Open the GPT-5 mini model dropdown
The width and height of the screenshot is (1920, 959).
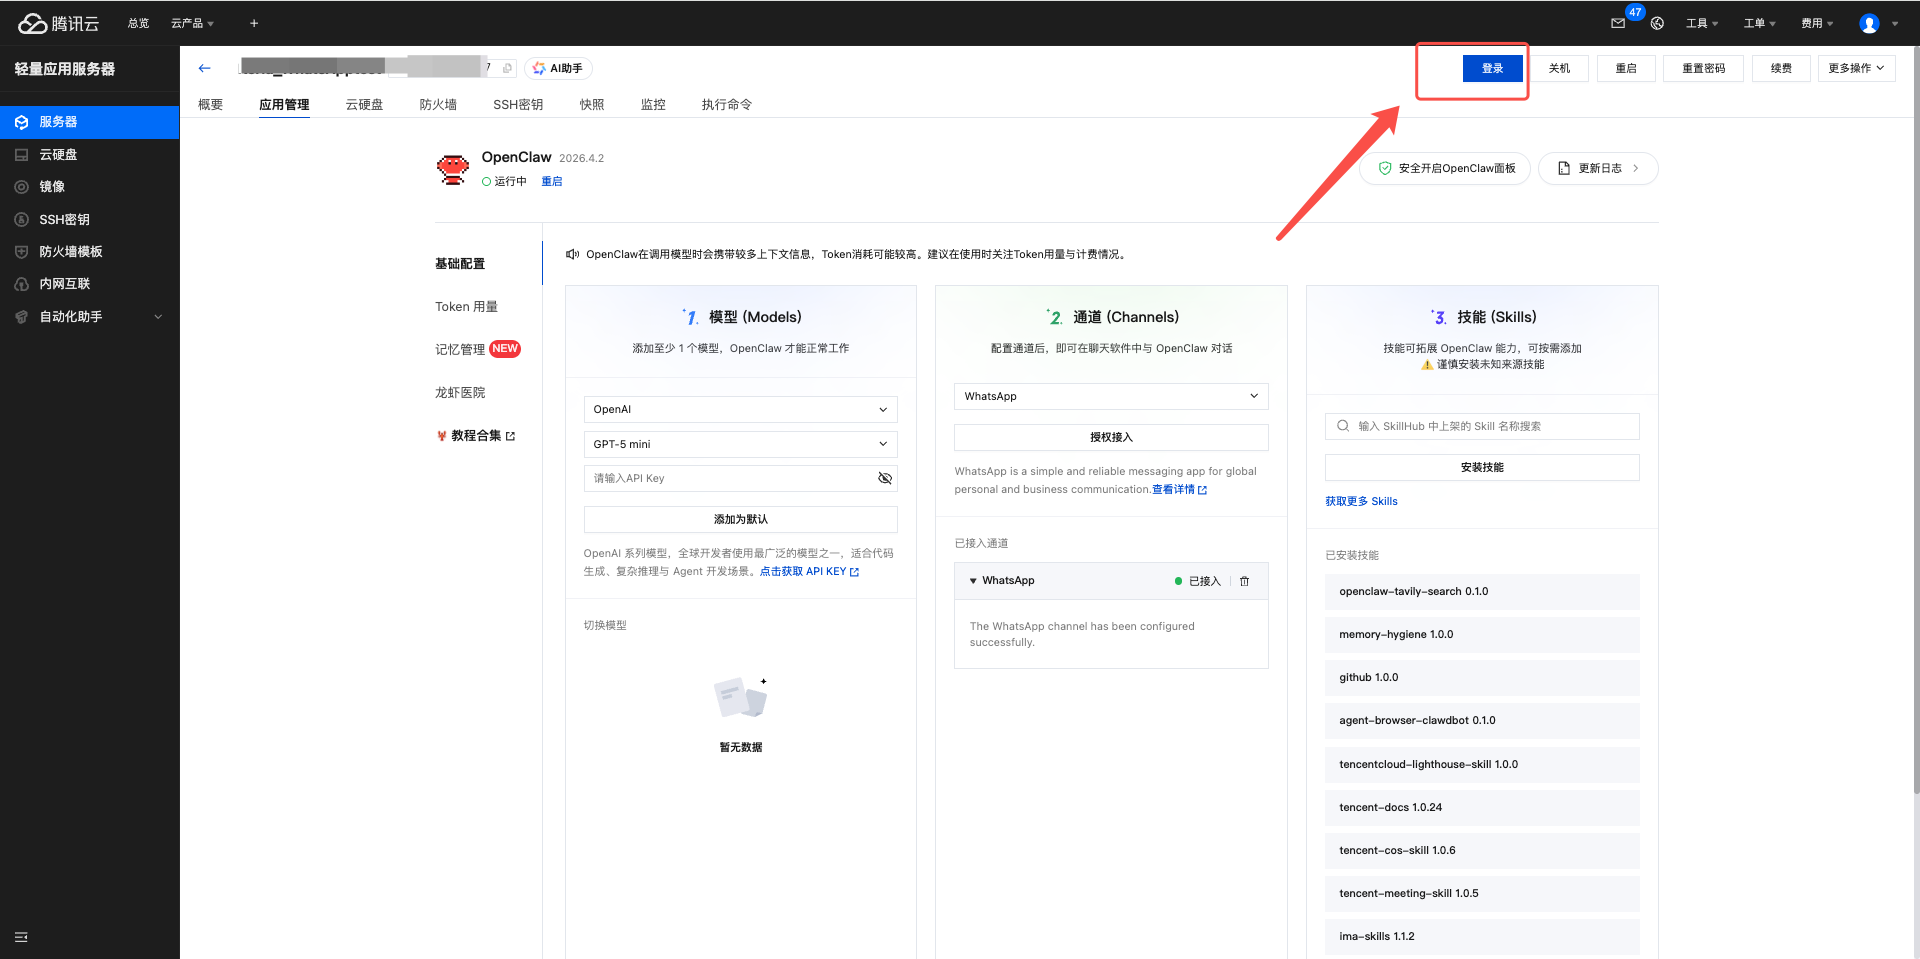pyautogui.click(x=740, y=444)
